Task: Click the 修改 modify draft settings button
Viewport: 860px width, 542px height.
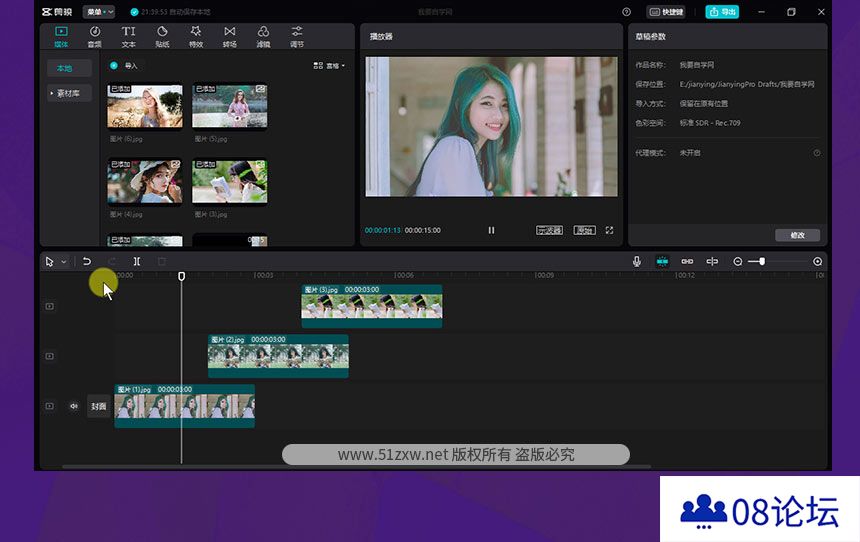Action: click(797, 235)
